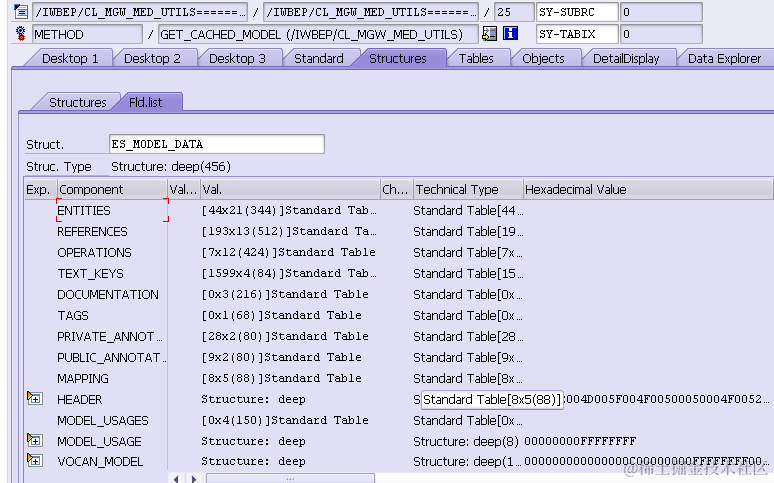The height and width of the screenshot is (483, 774).
Task: Switch to the Desktop 2 tab
Action: (x=152, y=58)
